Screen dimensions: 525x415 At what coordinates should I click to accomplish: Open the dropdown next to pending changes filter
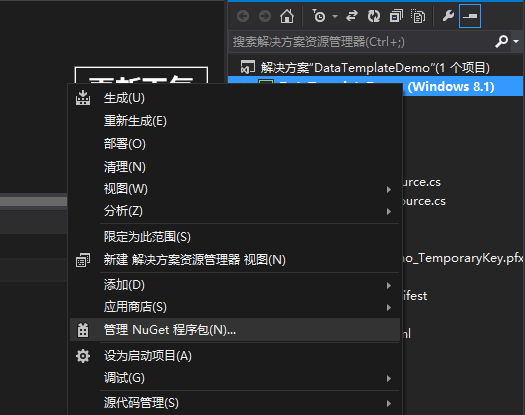click(335, 16)
